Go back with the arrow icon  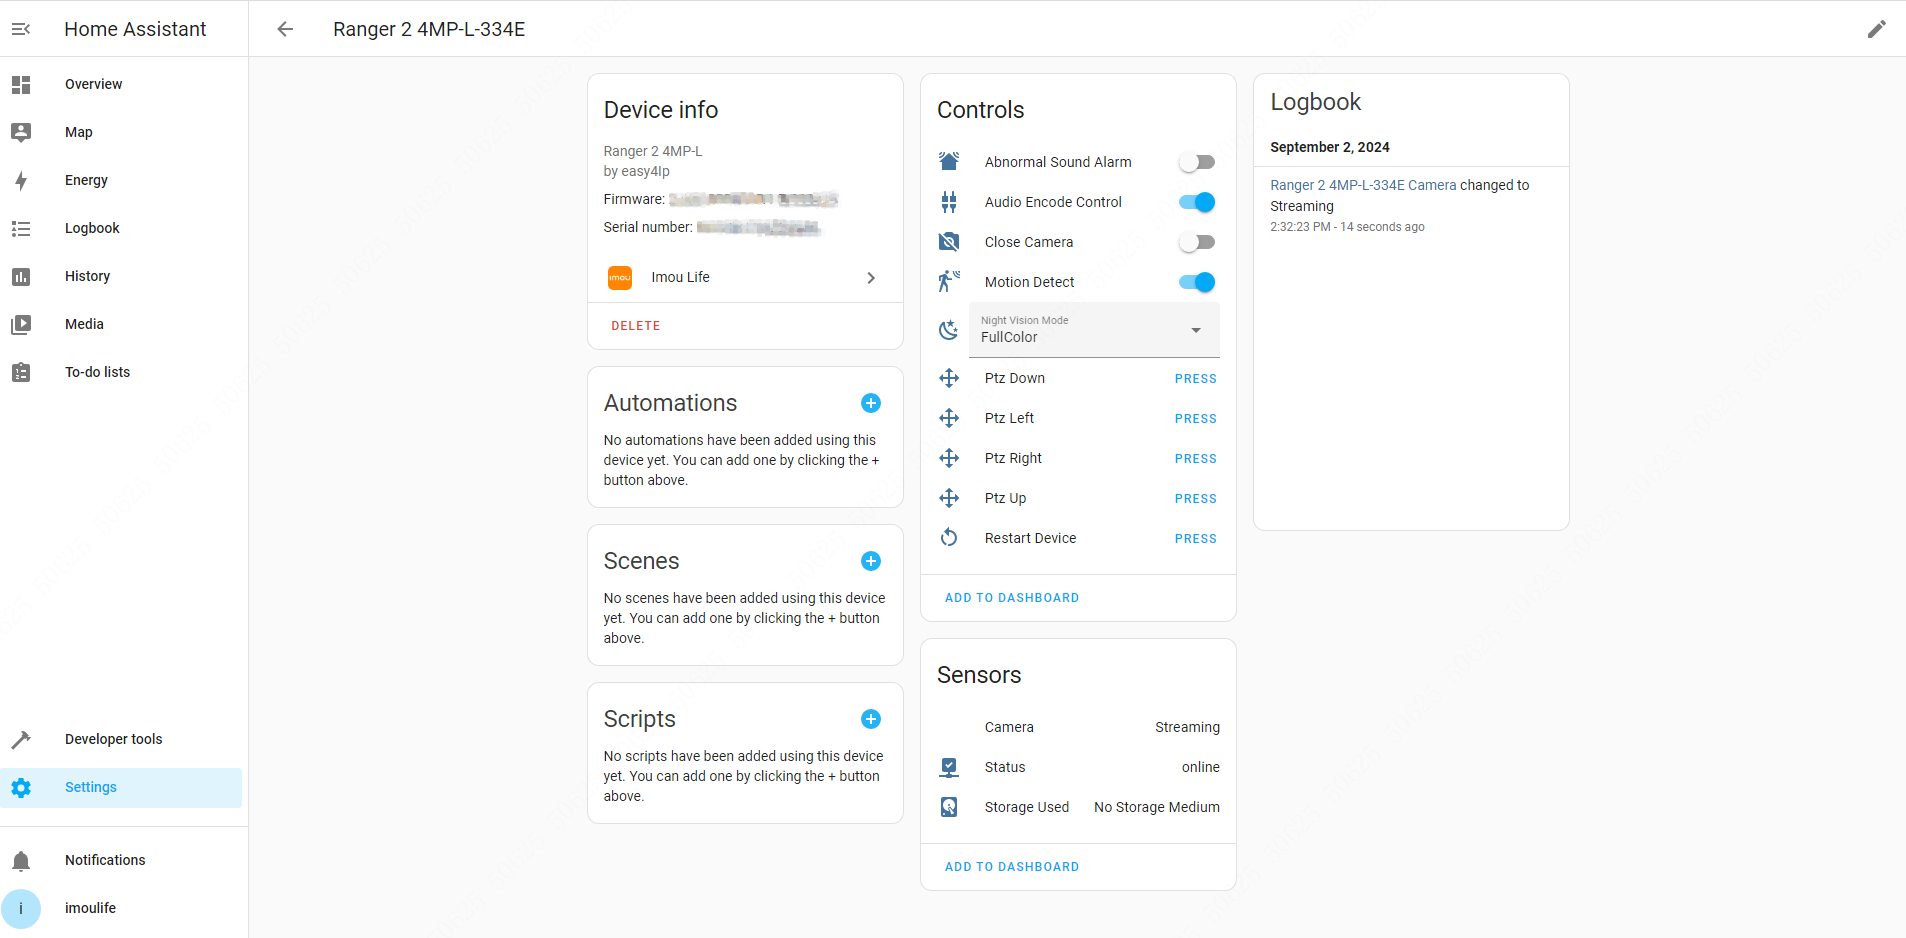[x=285, y=29]
